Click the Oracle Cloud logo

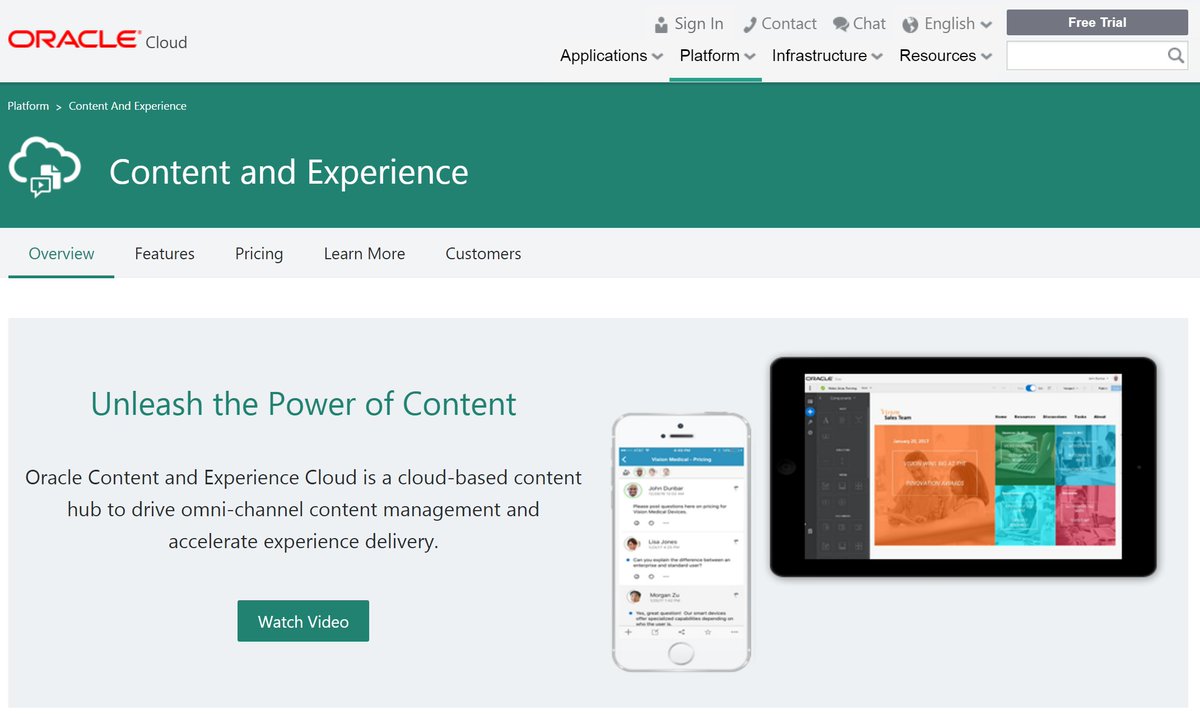click(x=97, y=41)
